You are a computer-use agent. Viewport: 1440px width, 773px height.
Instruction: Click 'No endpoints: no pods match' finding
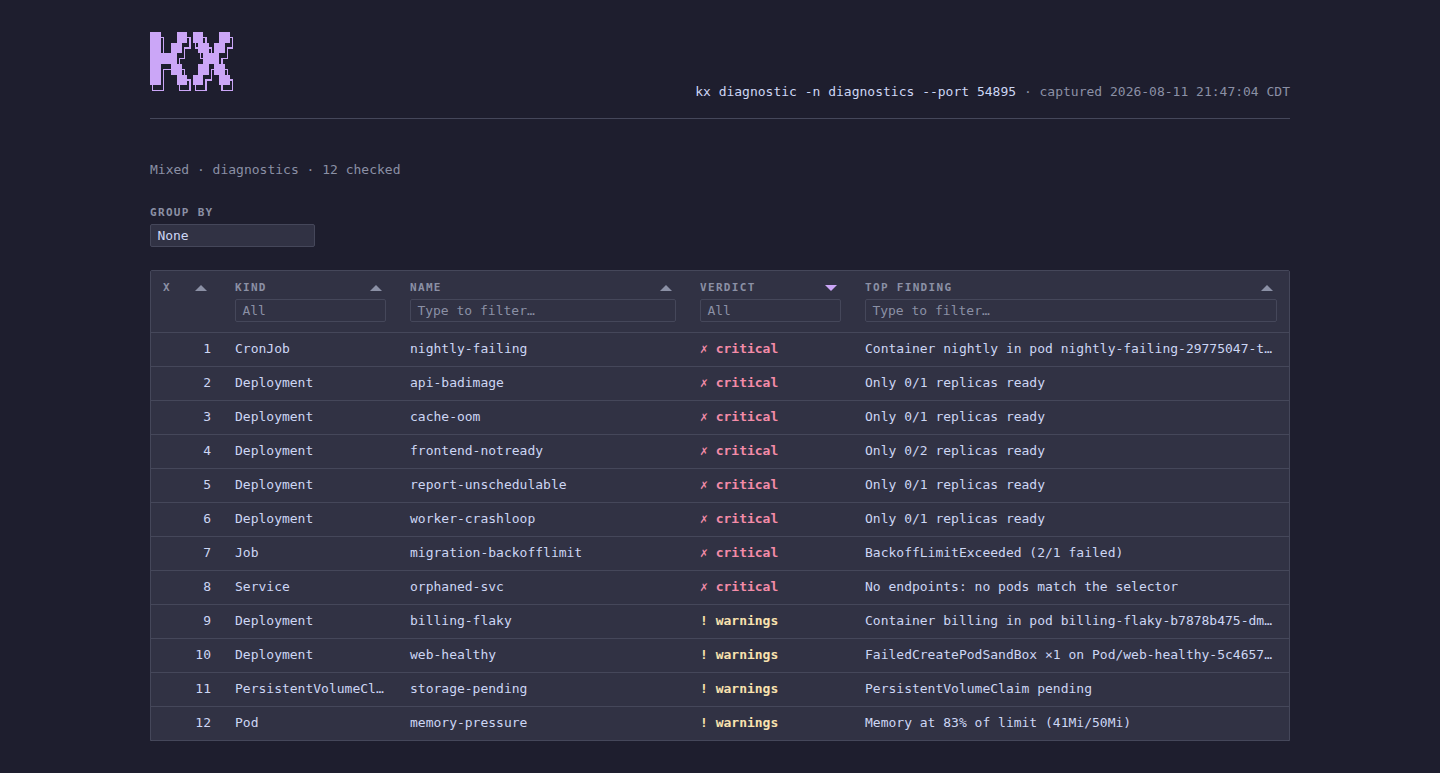tap(1021, 587)
